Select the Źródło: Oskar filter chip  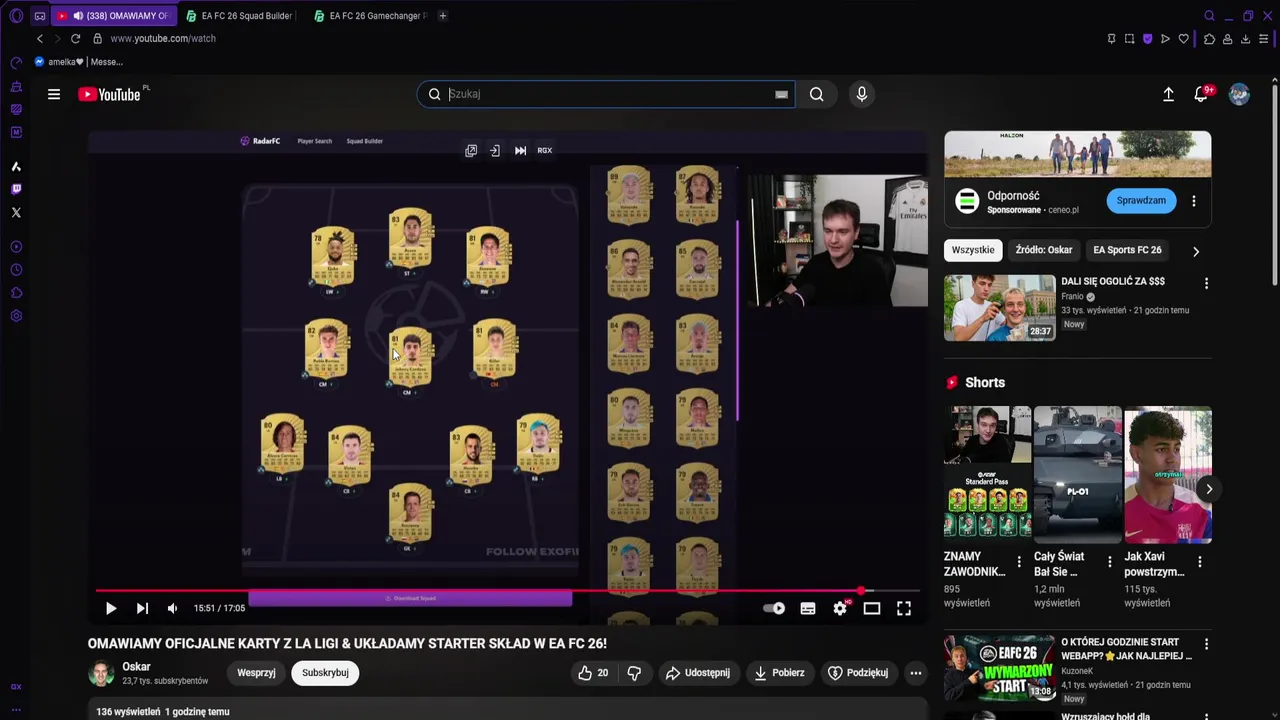(x=1043, y=250)
